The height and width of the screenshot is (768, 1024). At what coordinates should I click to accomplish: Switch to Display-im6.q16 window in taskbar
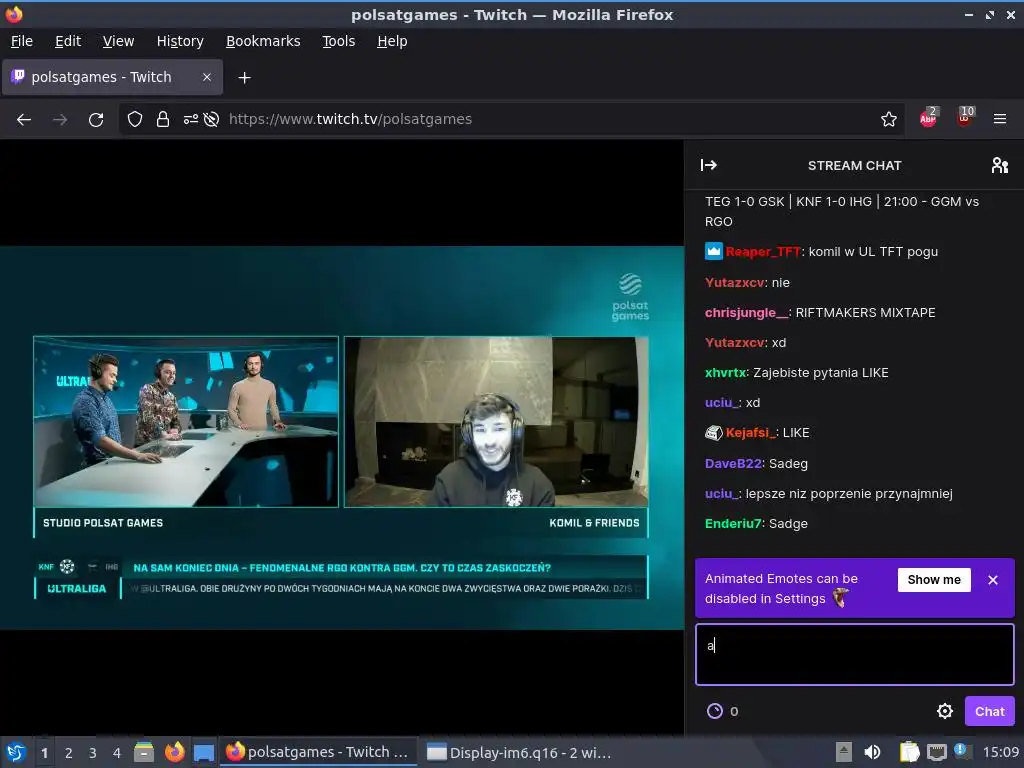[x=519, y=753]
